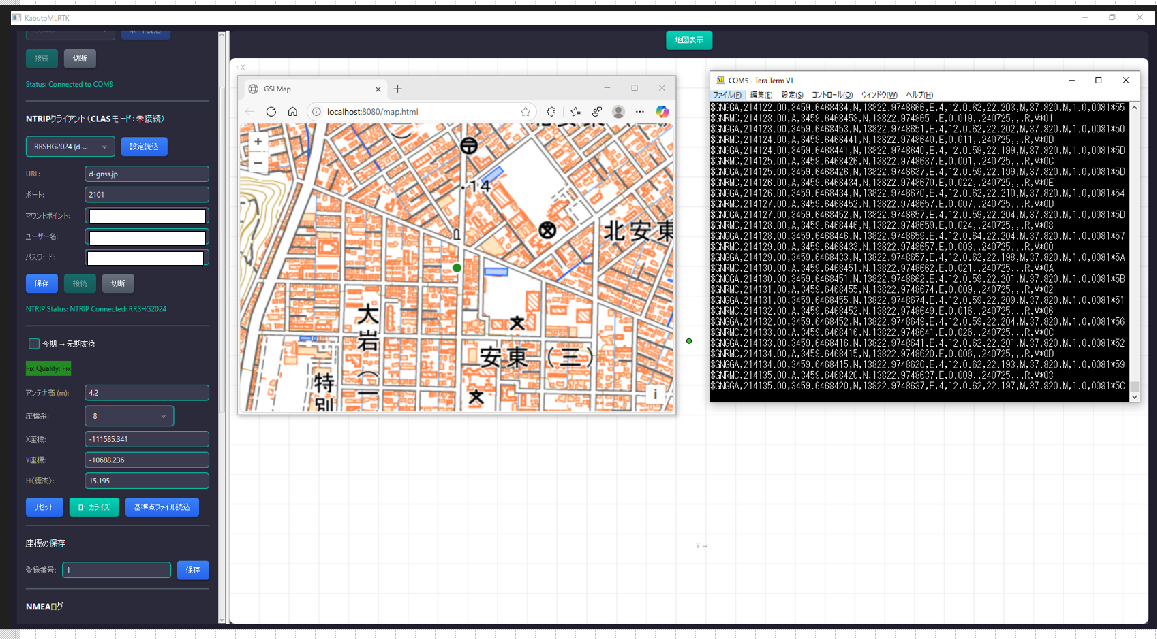Image resolution: width=1157 pixels, height=639 pixels.
Task: Click the Tera Term scrollbar up arrow
Action: pyautogui.click(x=1135, y=108)
